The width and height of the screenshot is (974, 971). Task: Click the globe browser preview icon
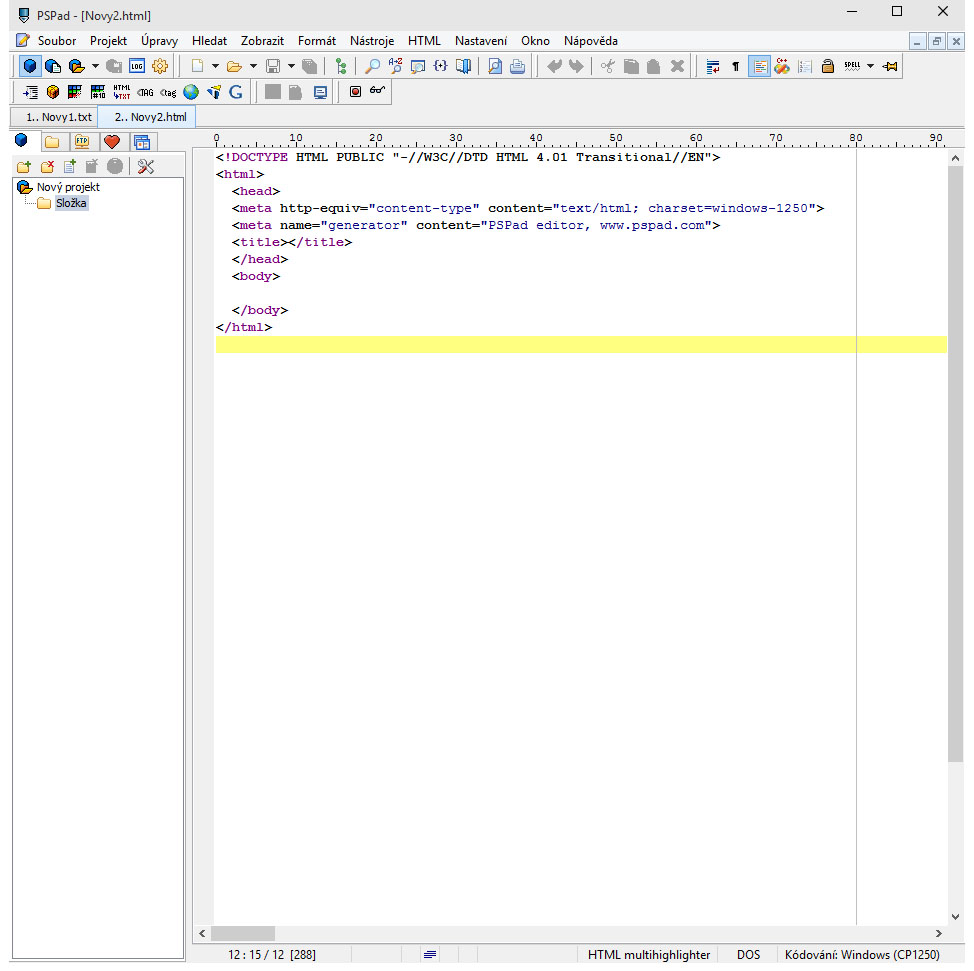(x=191, y=92)
